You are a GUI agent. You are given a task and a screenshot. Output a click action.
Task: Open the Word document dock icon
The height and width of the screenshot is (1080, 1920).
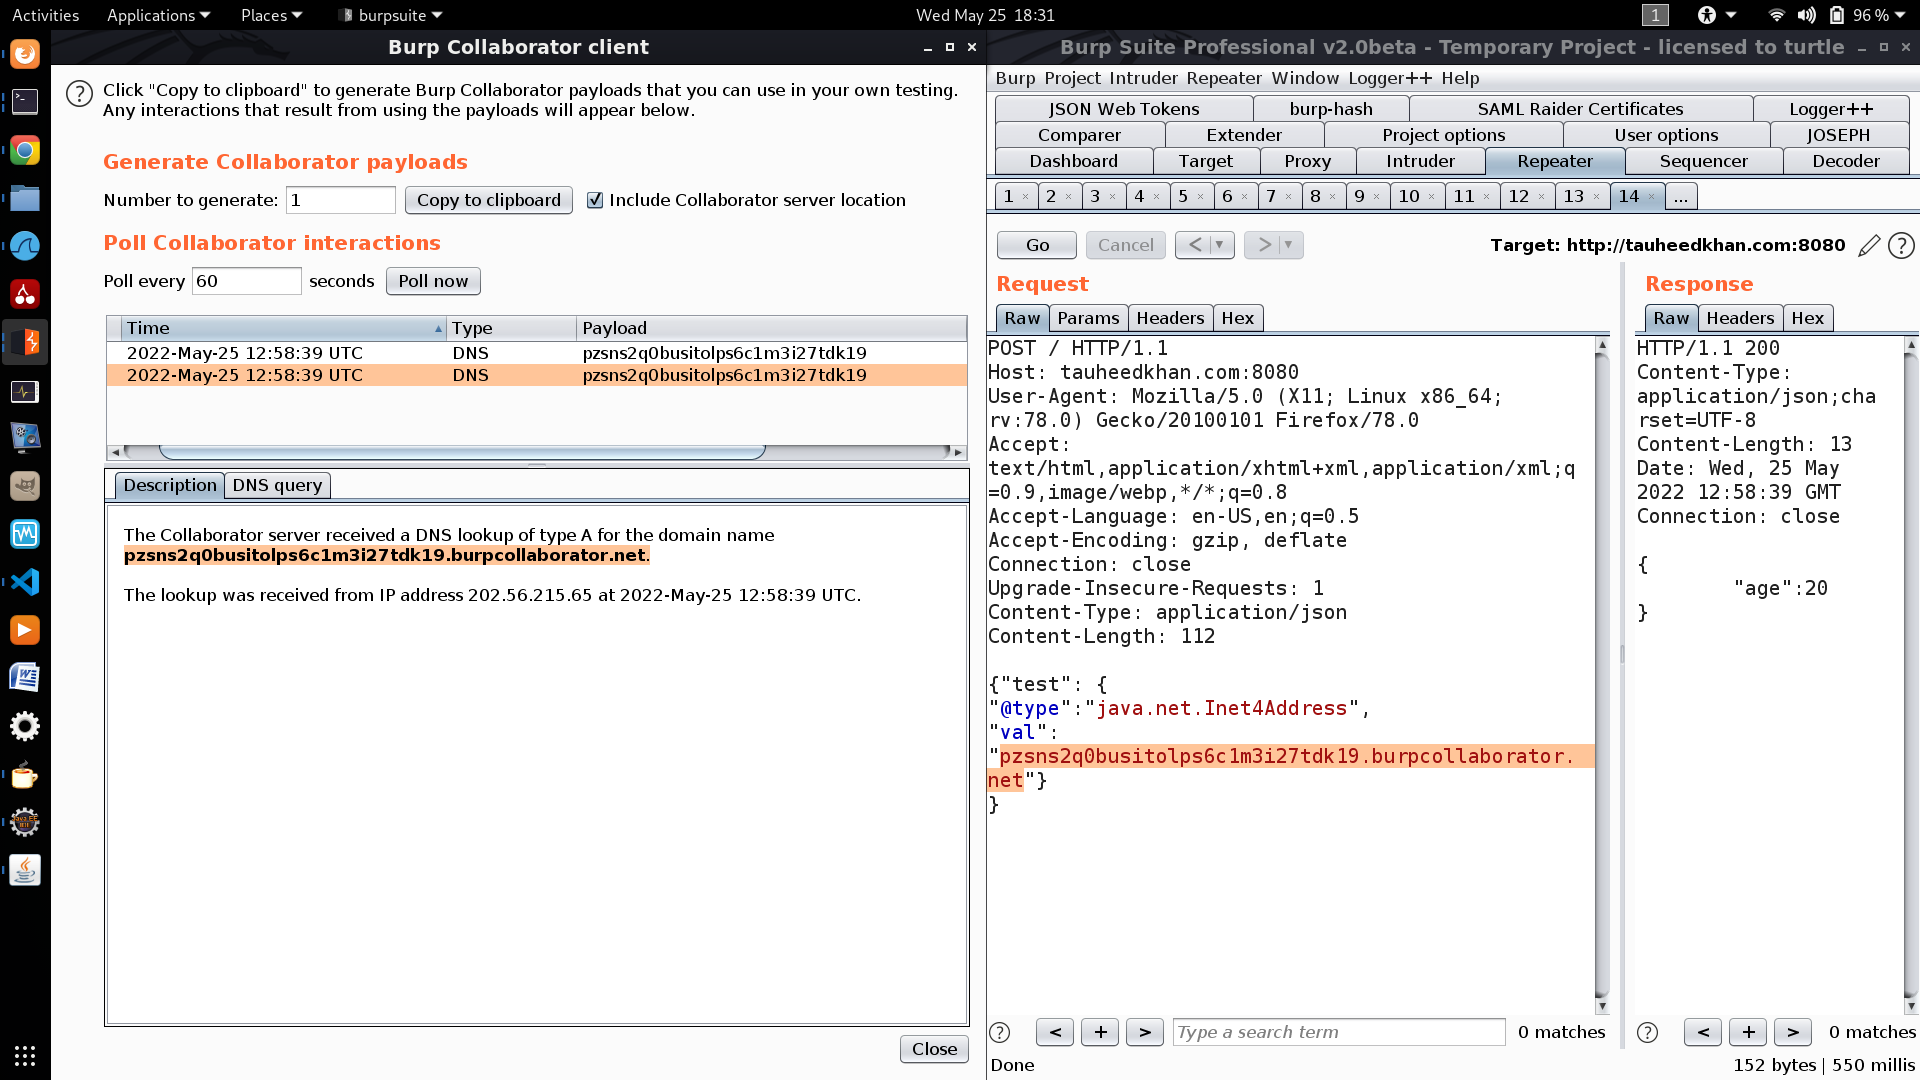(x=25, y=678)
